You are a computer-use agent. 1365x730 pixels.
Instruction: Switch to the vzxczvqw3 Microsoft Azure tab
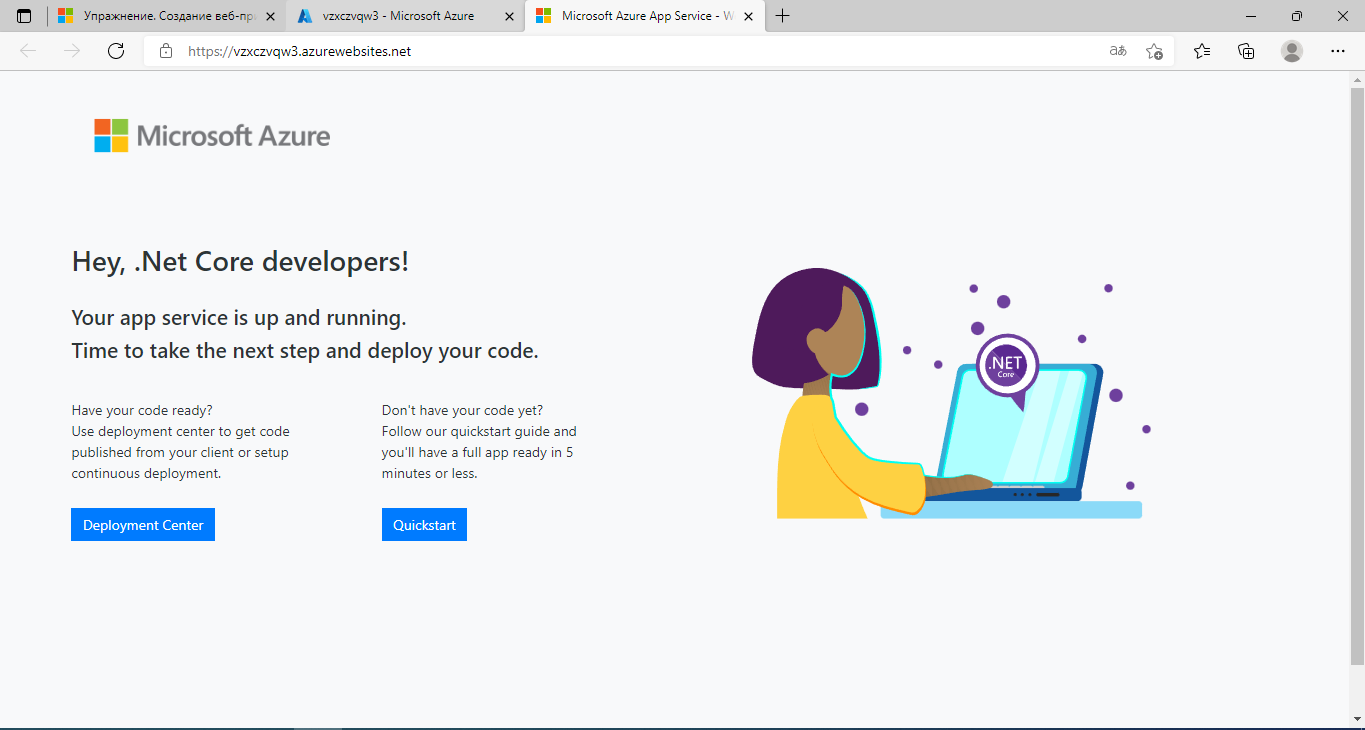point(400,16)
